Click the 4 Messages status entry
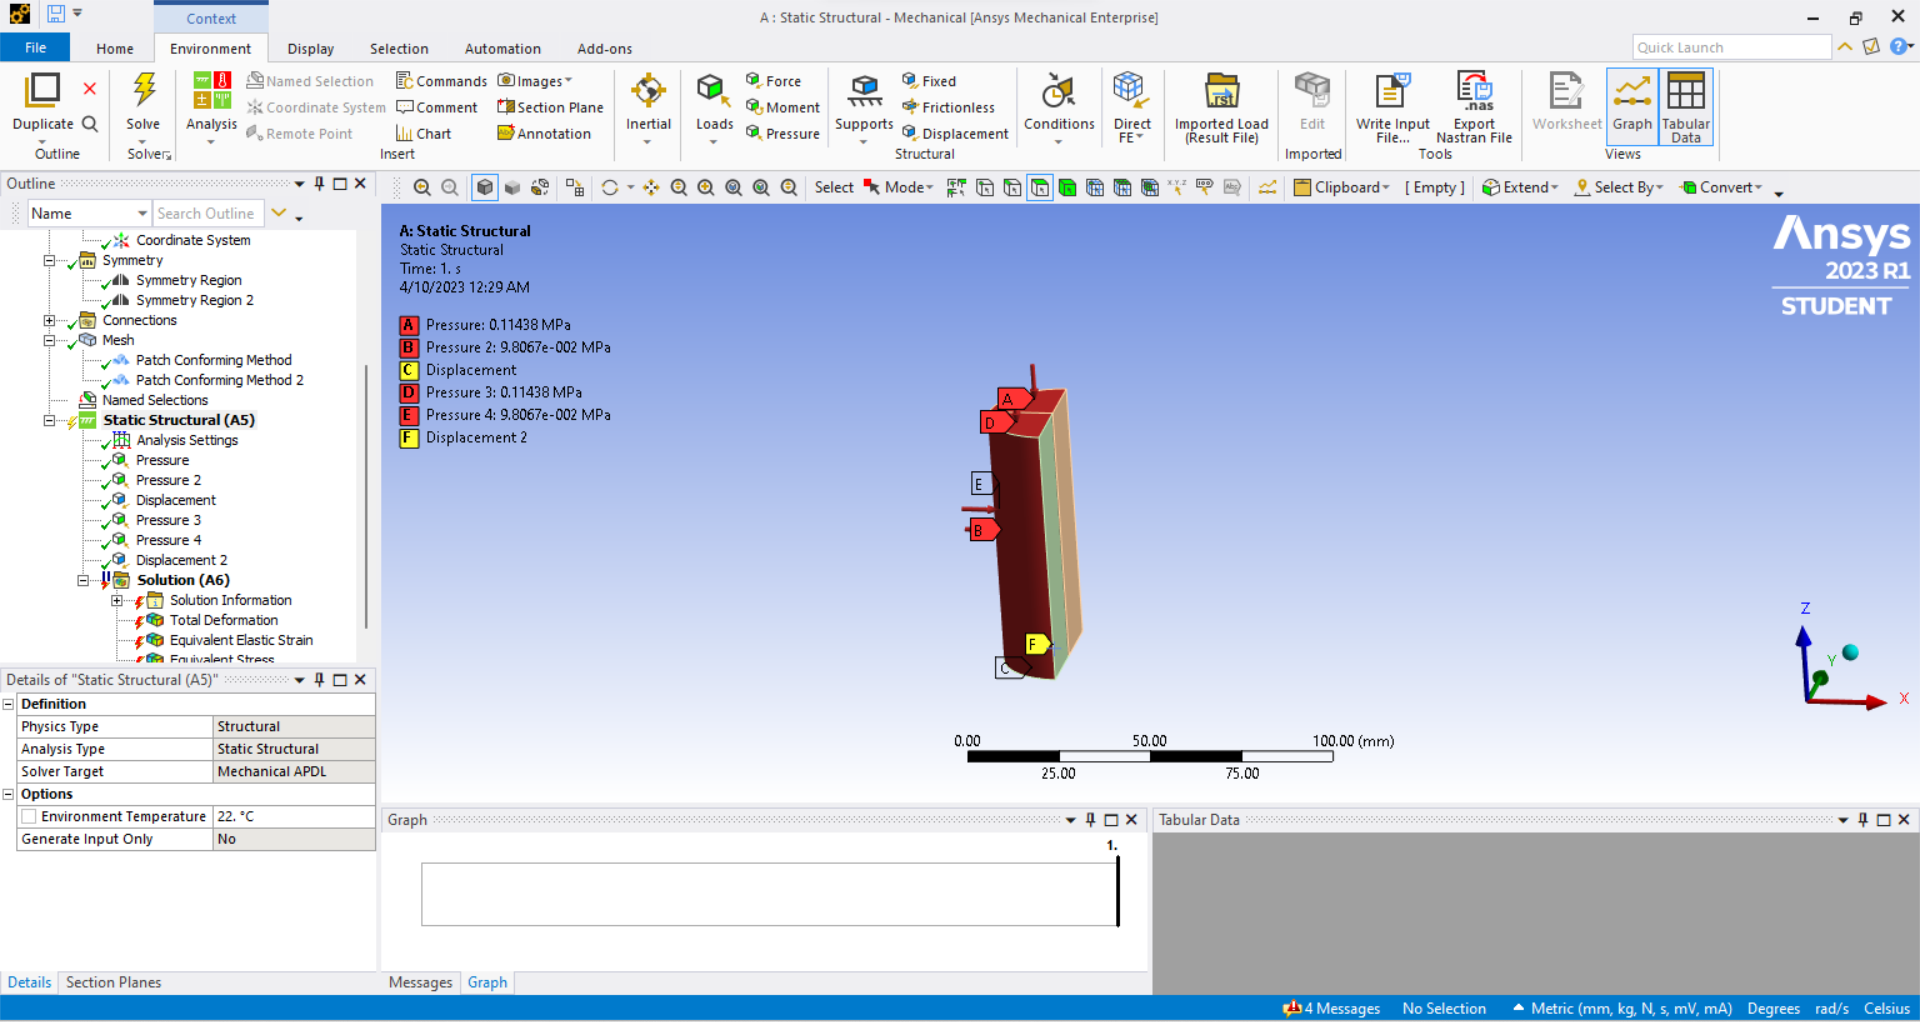Viewport: 1920px width, 1022px height. pos(1332,1008)
